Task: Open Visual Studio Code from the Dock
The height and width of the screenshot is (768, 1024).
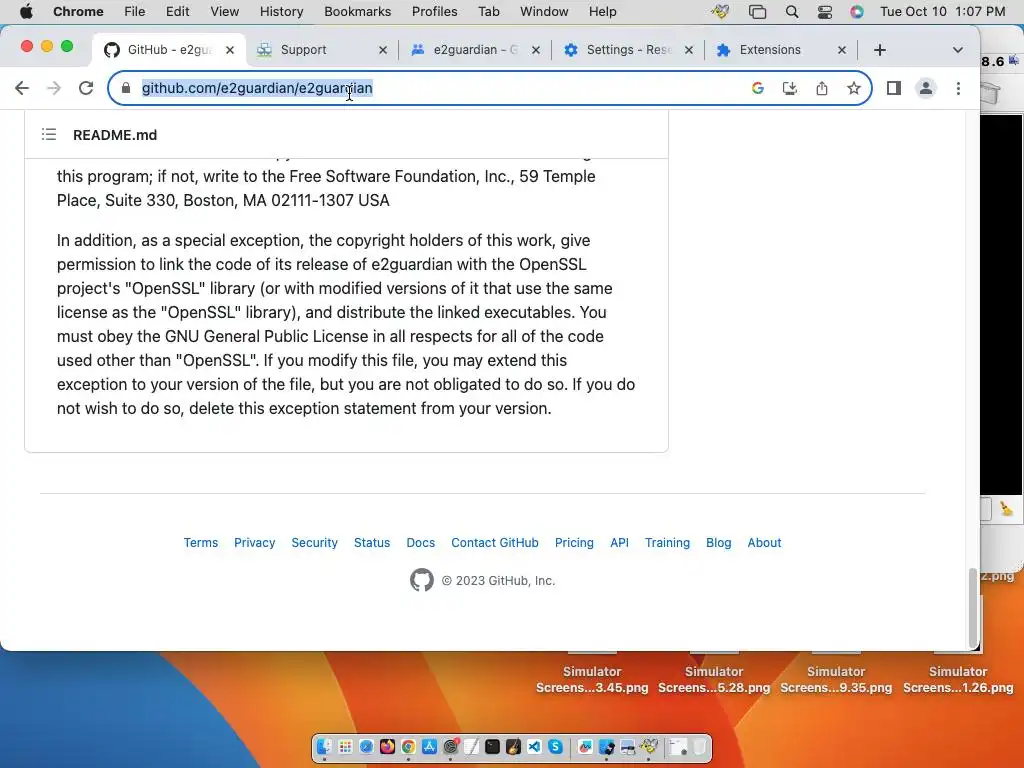Action: [x=534, y=746]
